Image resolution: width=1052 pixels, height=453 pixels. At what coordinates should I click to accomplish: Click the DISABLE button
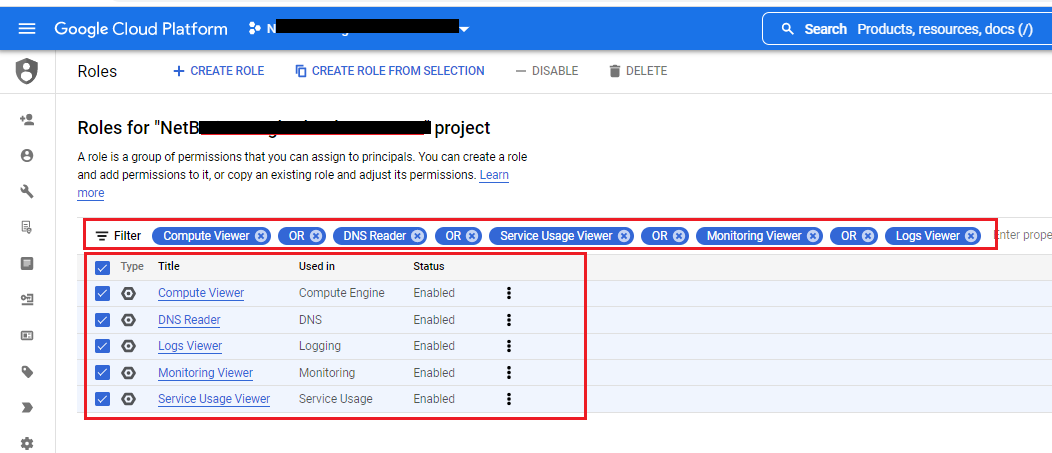(x=547, y=71)
